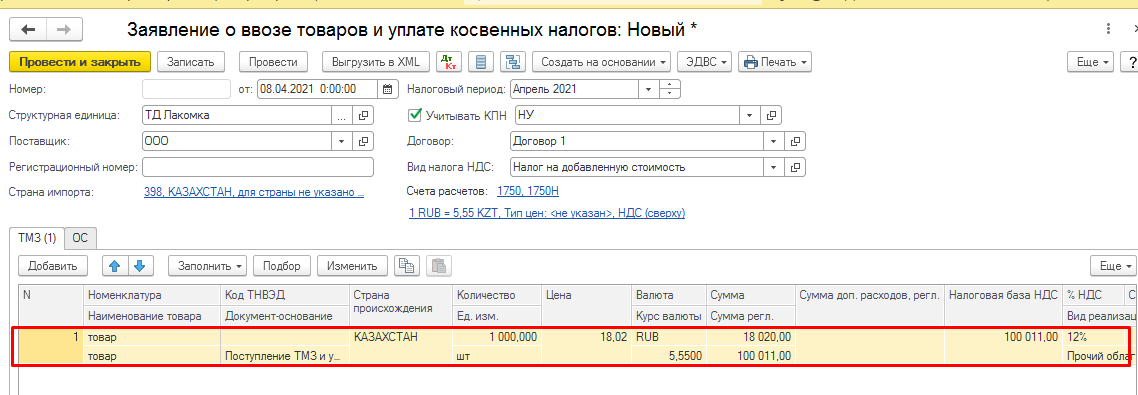The image size is (1138, 395).
Task: Open the top Еще menu
Action: 1091,62
